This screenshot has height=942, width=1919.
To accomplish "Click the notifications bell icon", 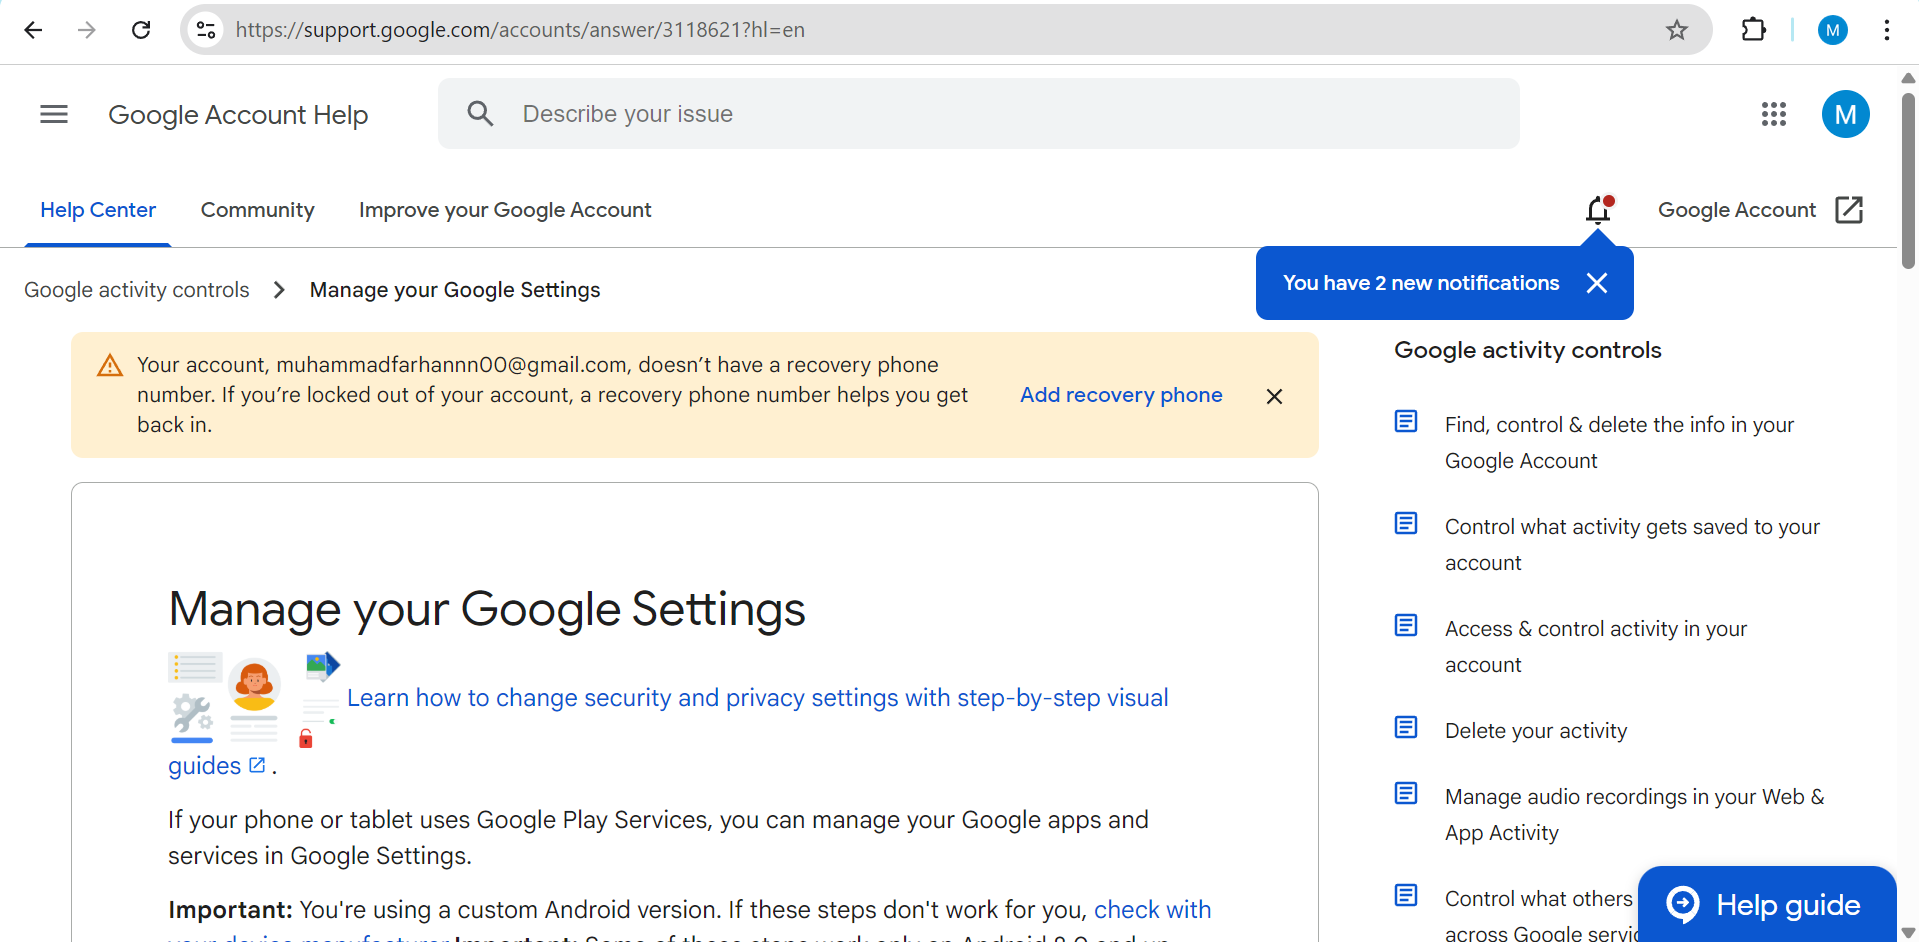I will point(1598,210).
